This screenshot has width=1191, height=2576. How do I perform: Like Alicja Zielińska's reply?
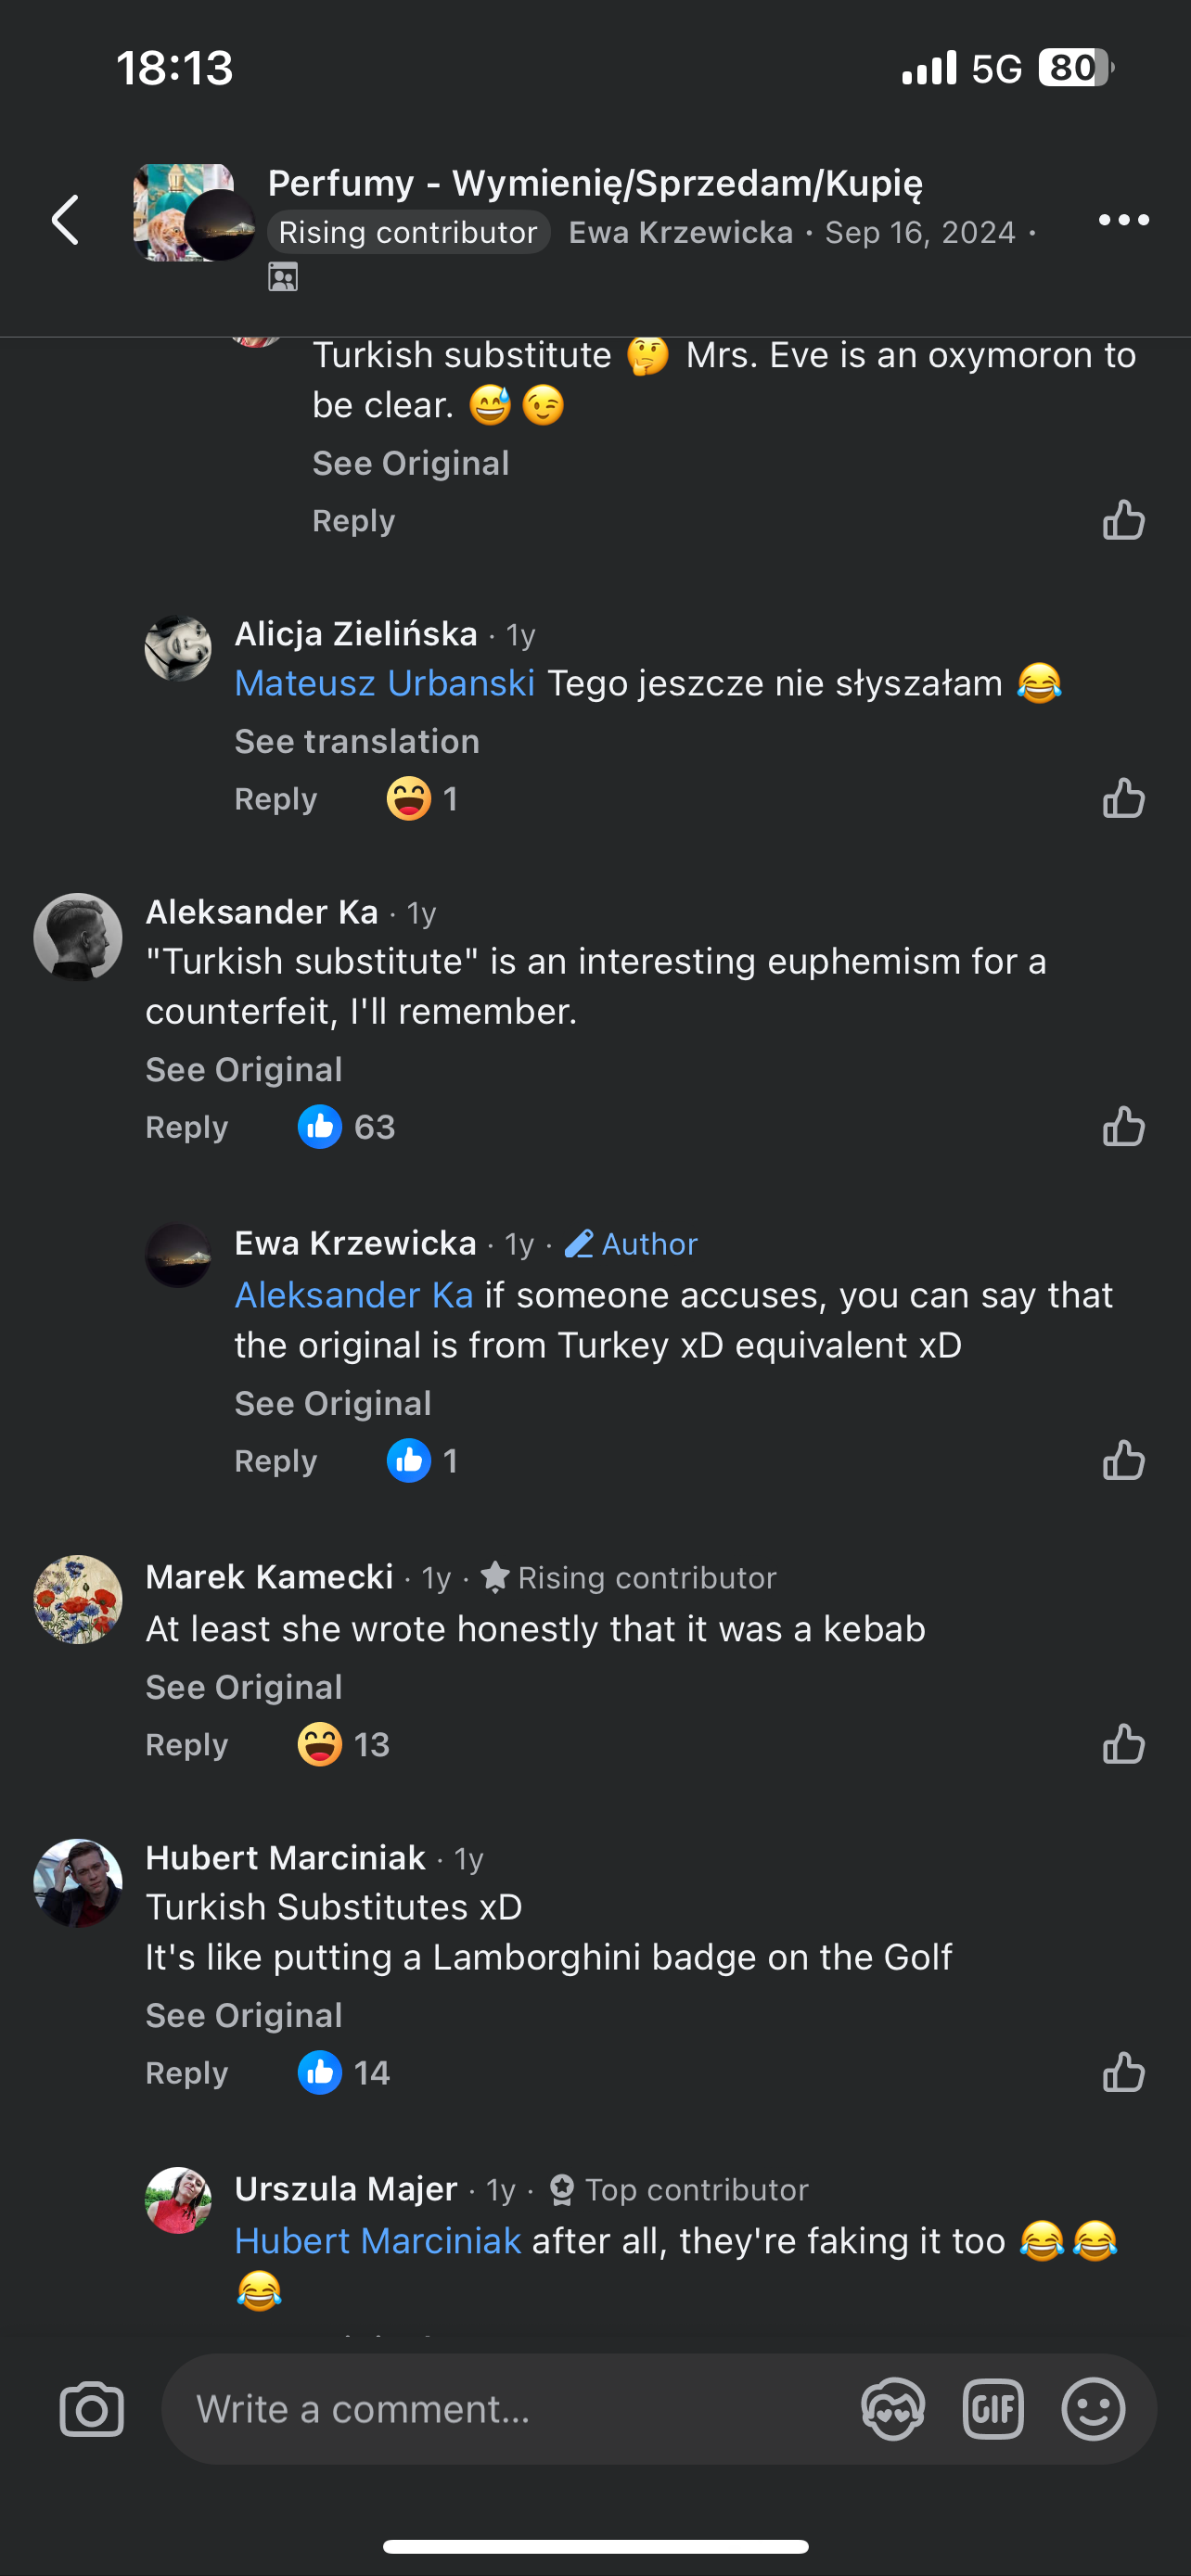[1123, 798]
